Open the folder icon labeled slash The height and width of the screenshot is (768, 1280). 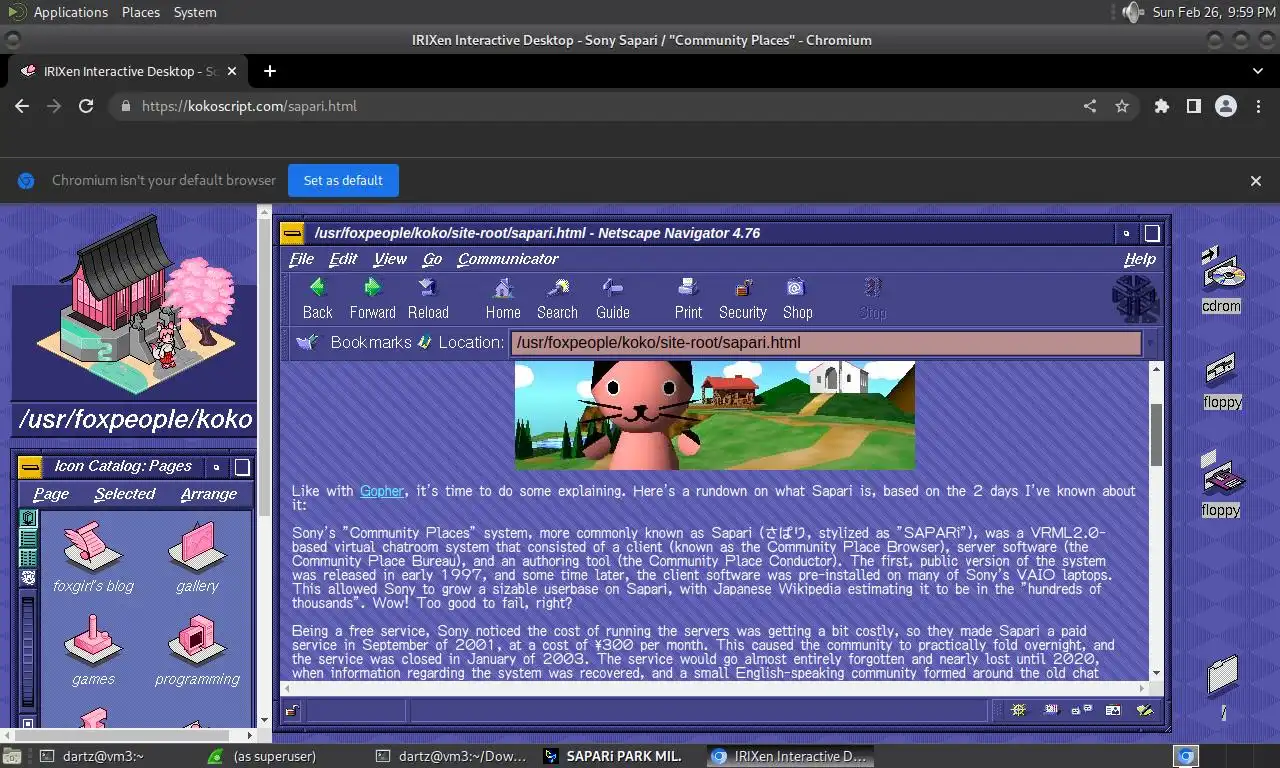[1222, 677]
